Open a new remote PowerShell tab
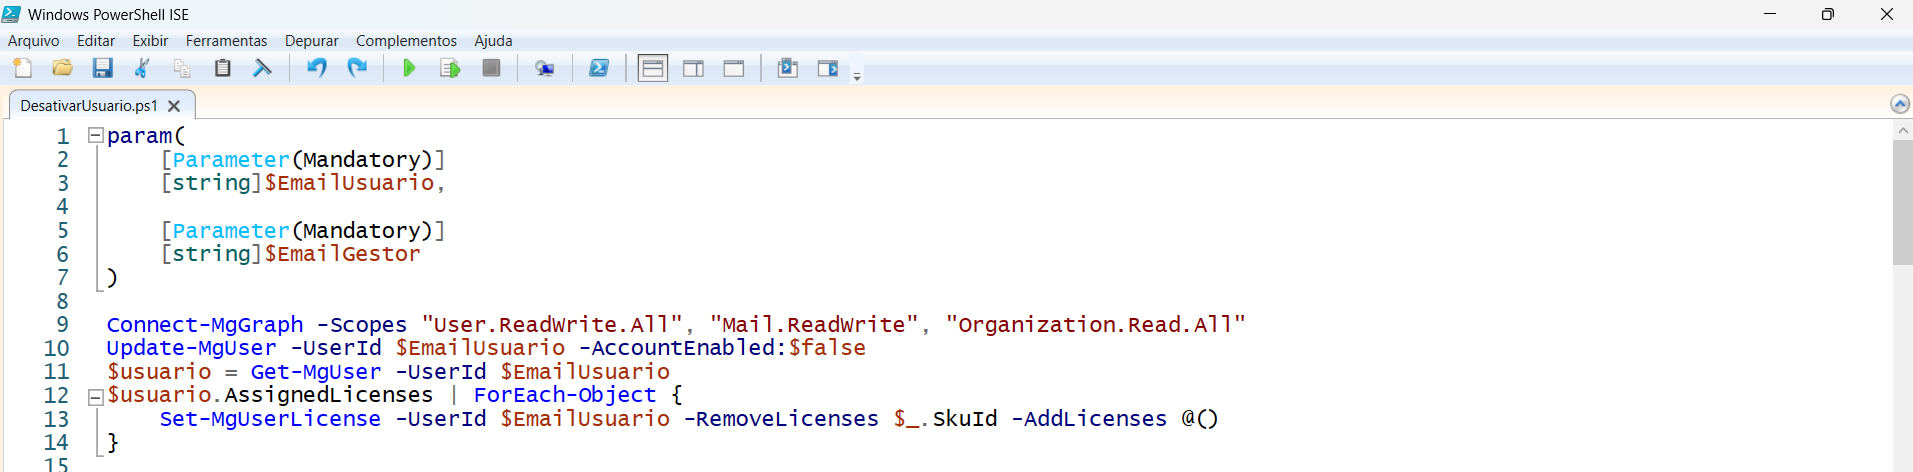This screenshot has width=1913, height=472. click(x=544, y=68)
